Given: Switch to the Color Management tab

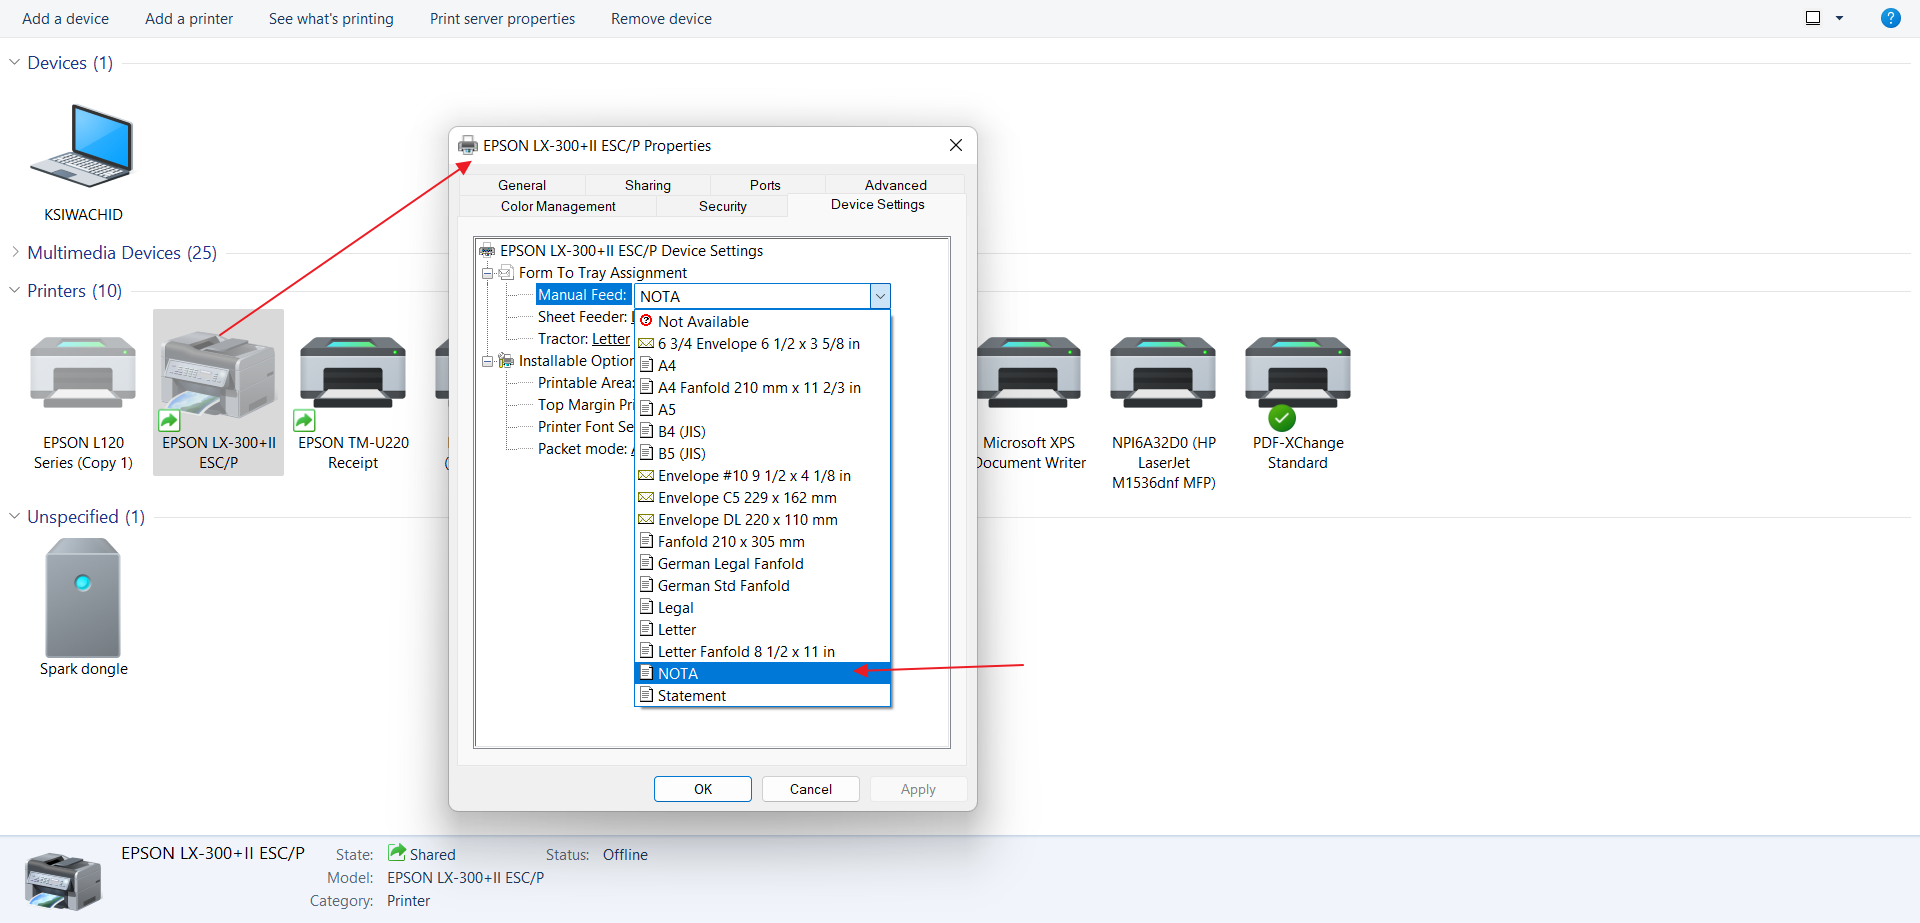Looking at the screenshot, I should point(558,206).
